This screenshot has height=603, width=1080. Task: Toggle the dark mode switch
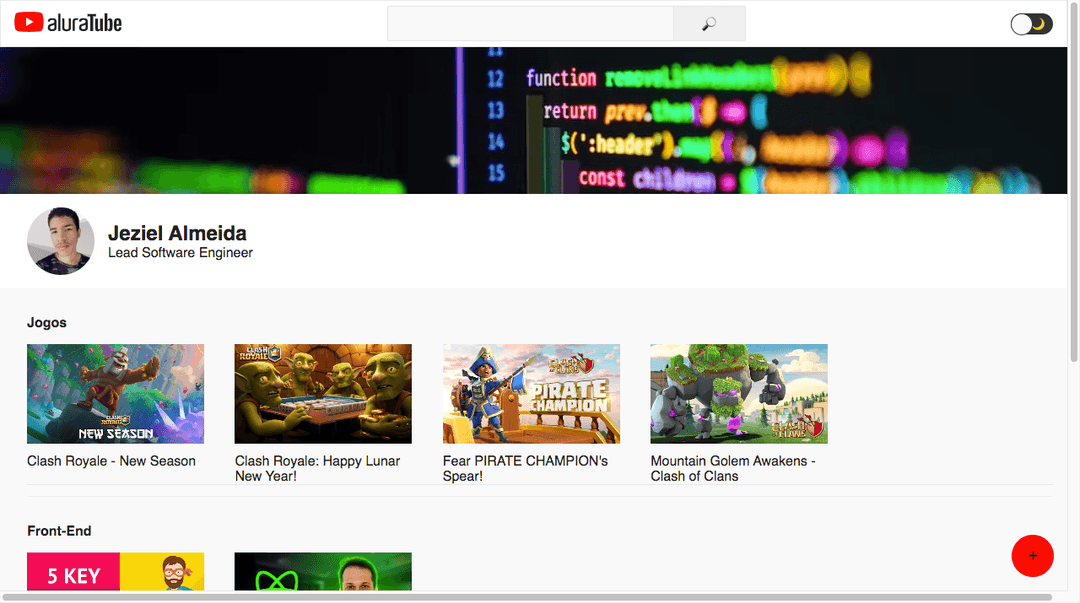[1031, 24]
